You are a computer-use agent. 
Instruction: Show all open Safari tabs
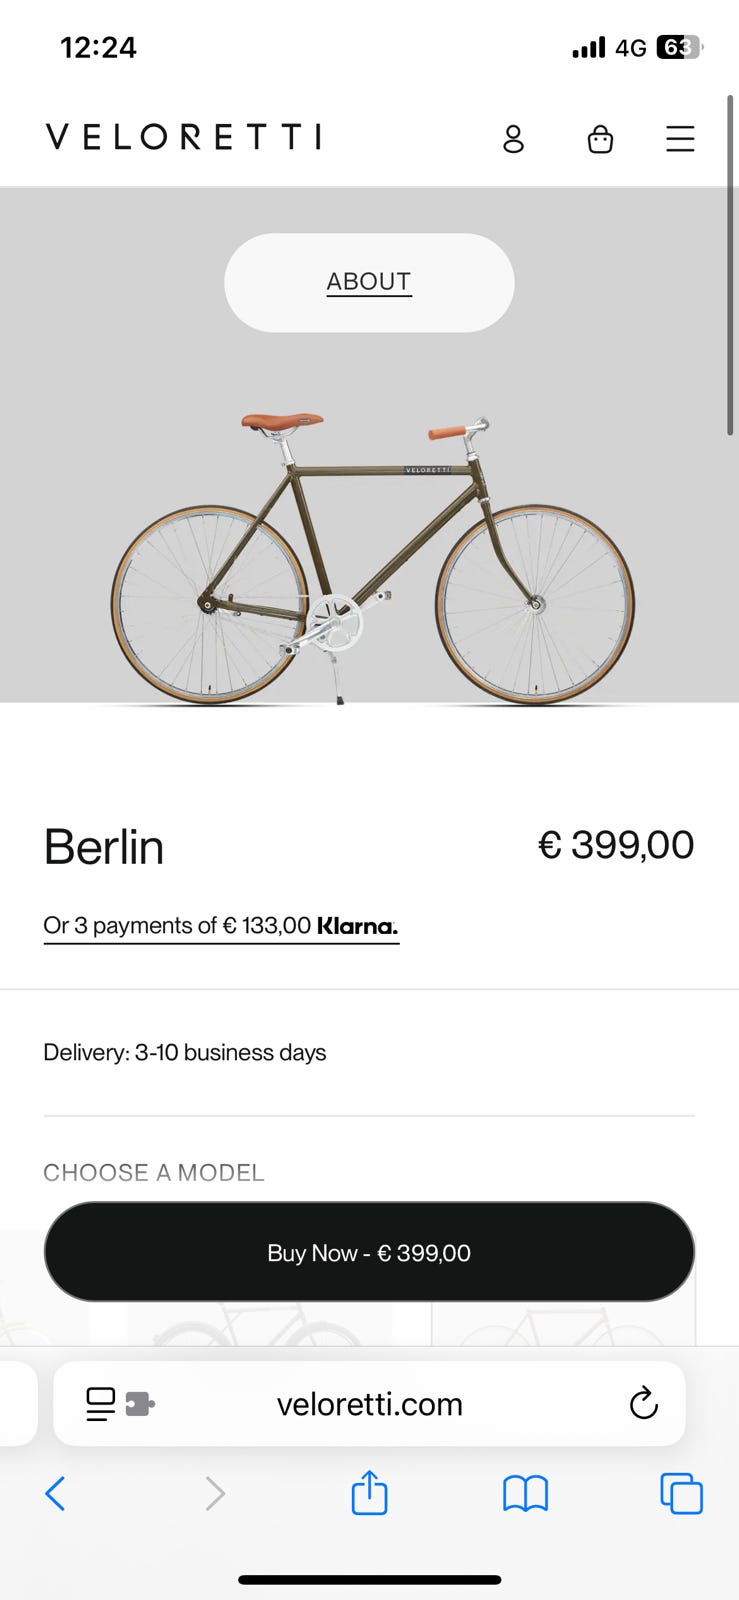tap(681, 1494)
